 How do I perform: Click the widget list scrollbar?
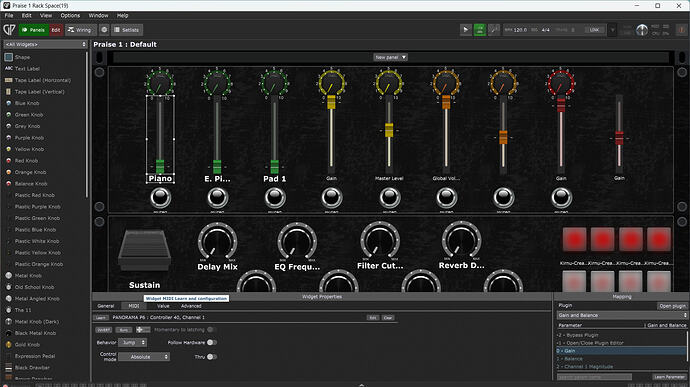pyautogui.click(x=87, y=125)
